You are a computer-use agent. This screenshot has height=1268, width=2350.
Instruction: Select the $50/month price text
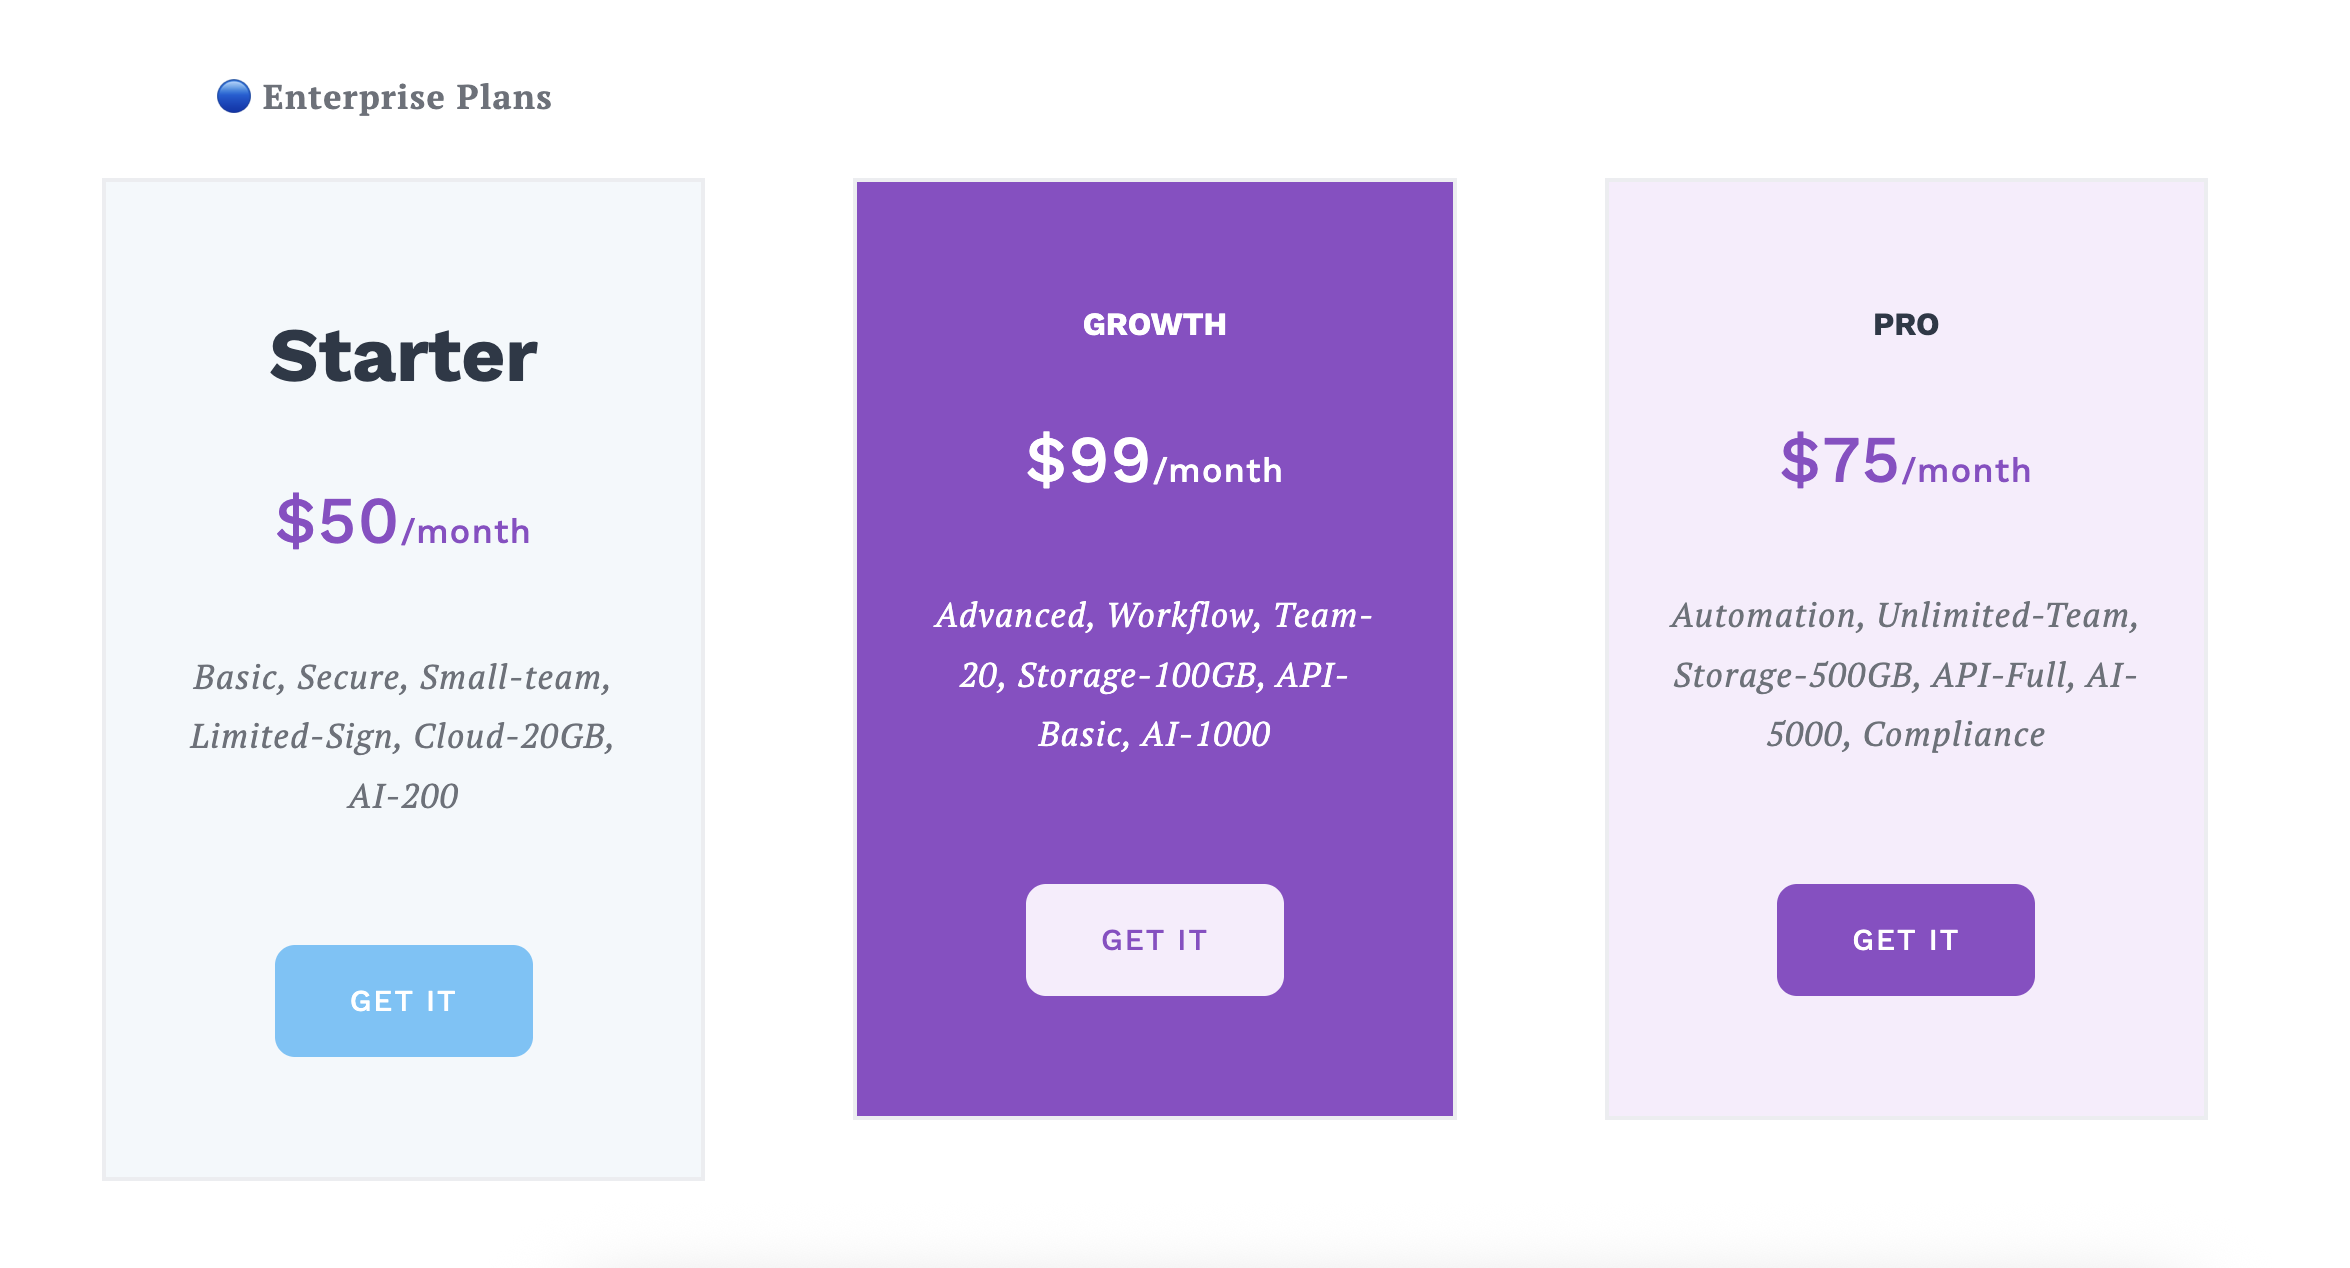(x=403, y=523)
